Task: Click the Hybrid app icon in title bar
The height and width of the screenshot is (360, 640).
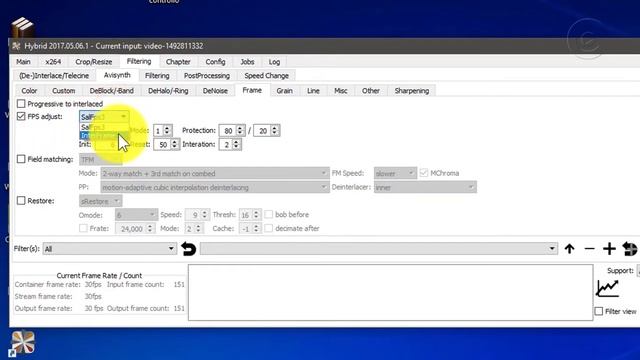Action: click(x=16, y=46)
